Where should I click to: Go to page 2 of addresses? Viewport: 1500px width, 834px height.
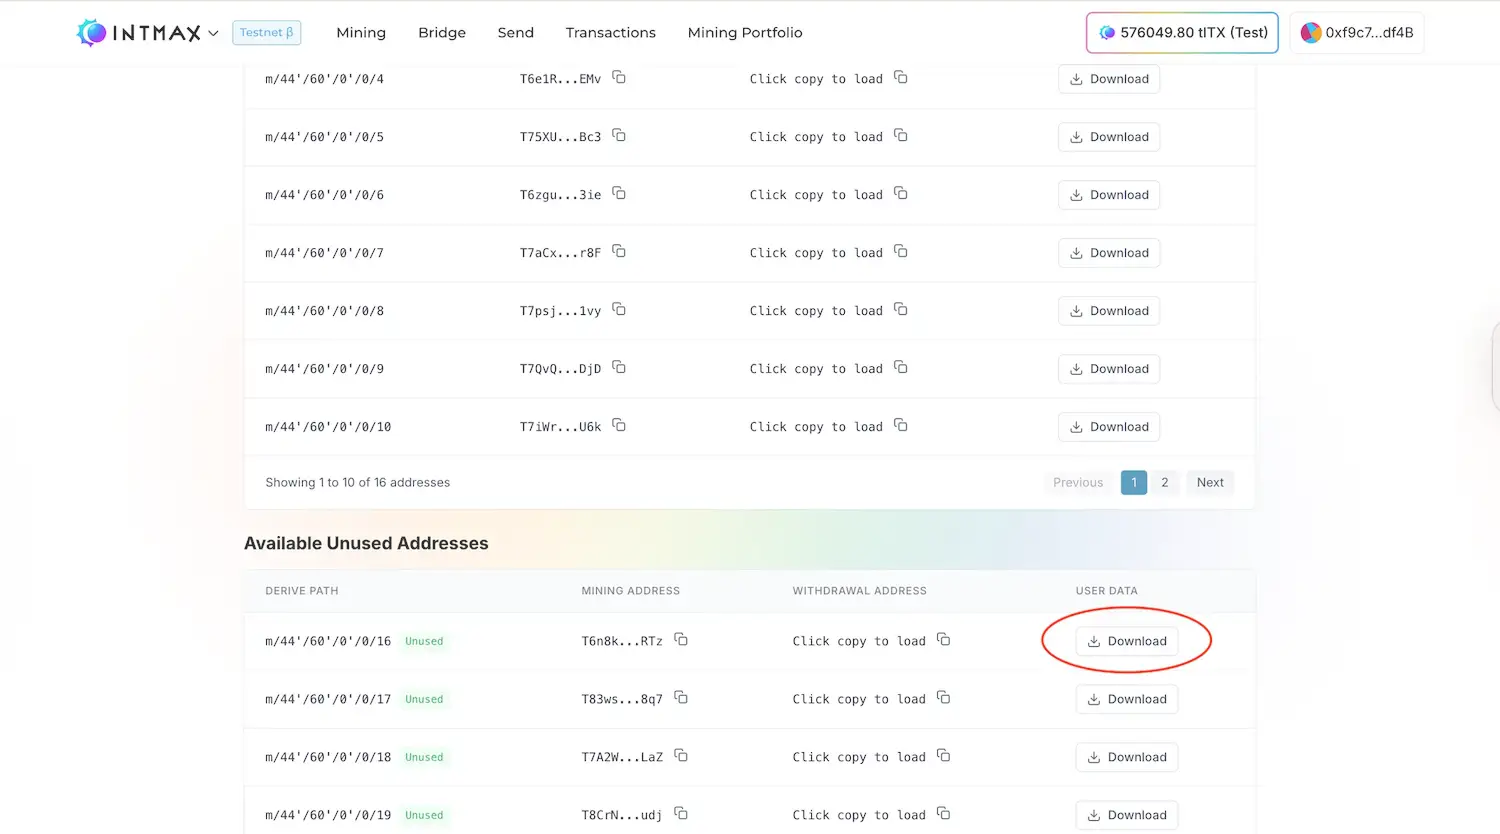(x=1164, y=482)
